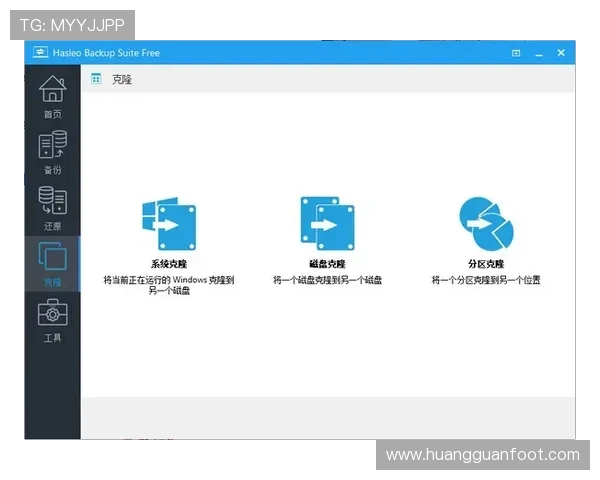This screenshot has width=600, height=480.
Task: Open the 工具 toolbox sidebar icon
Action: (52, 313)
